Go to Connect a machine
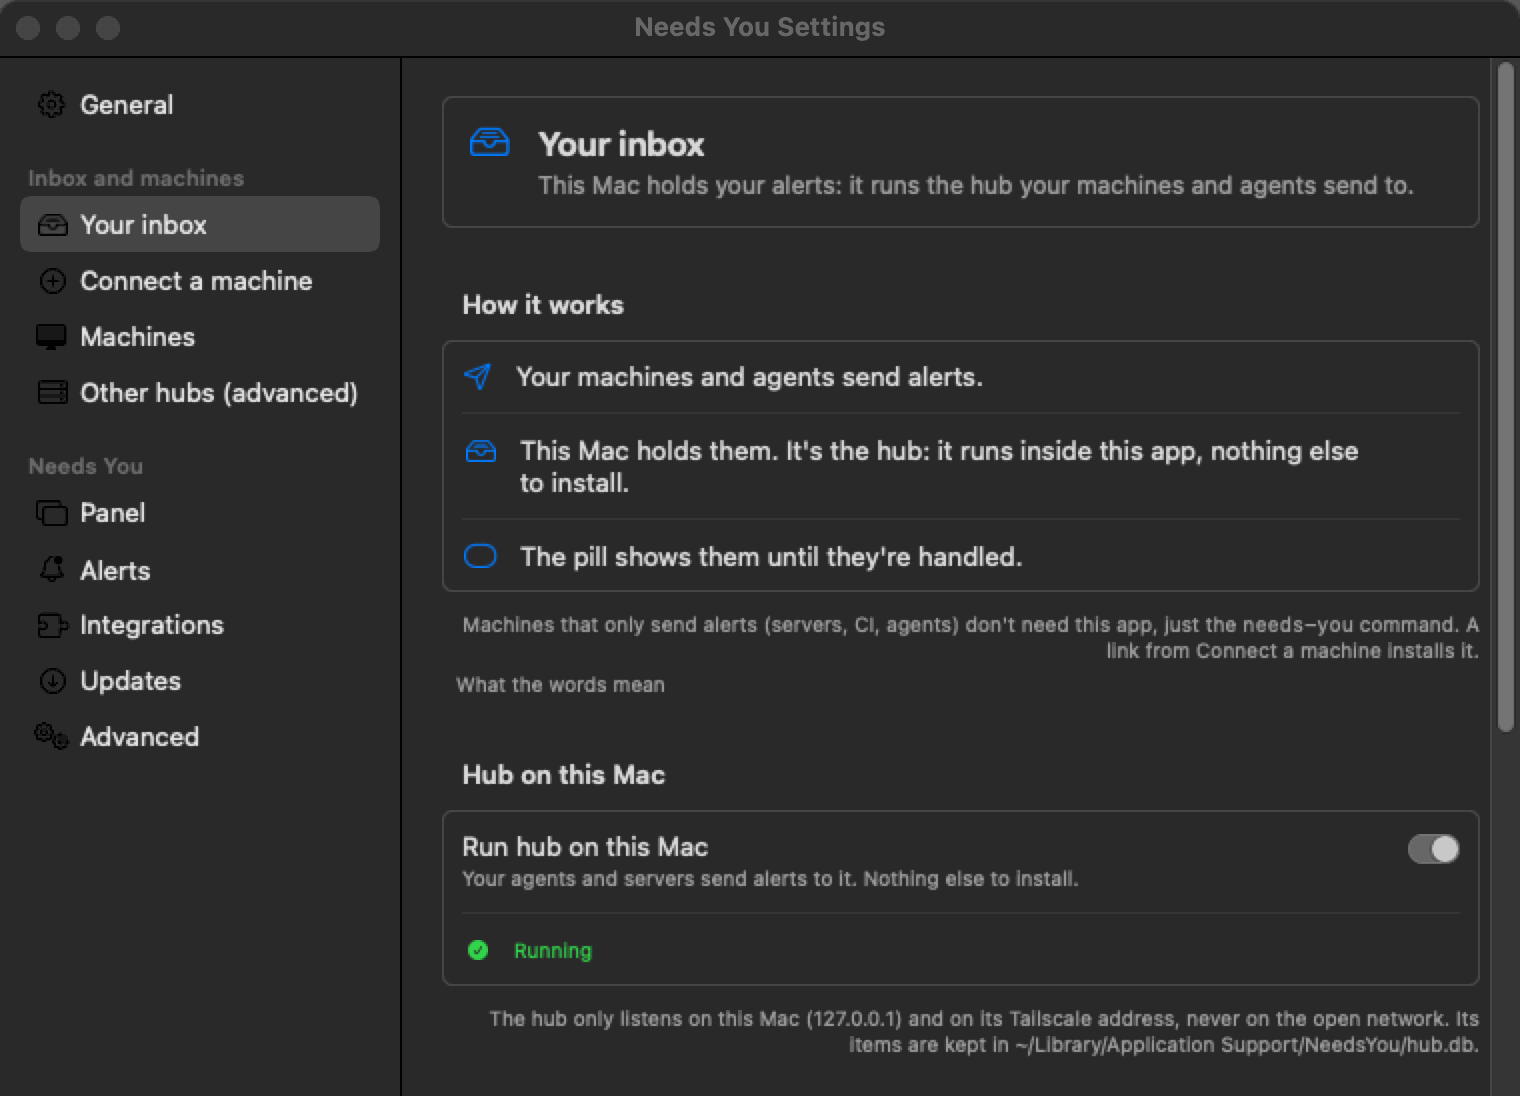Viewport: 1520px width, 1096px height. coord(200,281)
